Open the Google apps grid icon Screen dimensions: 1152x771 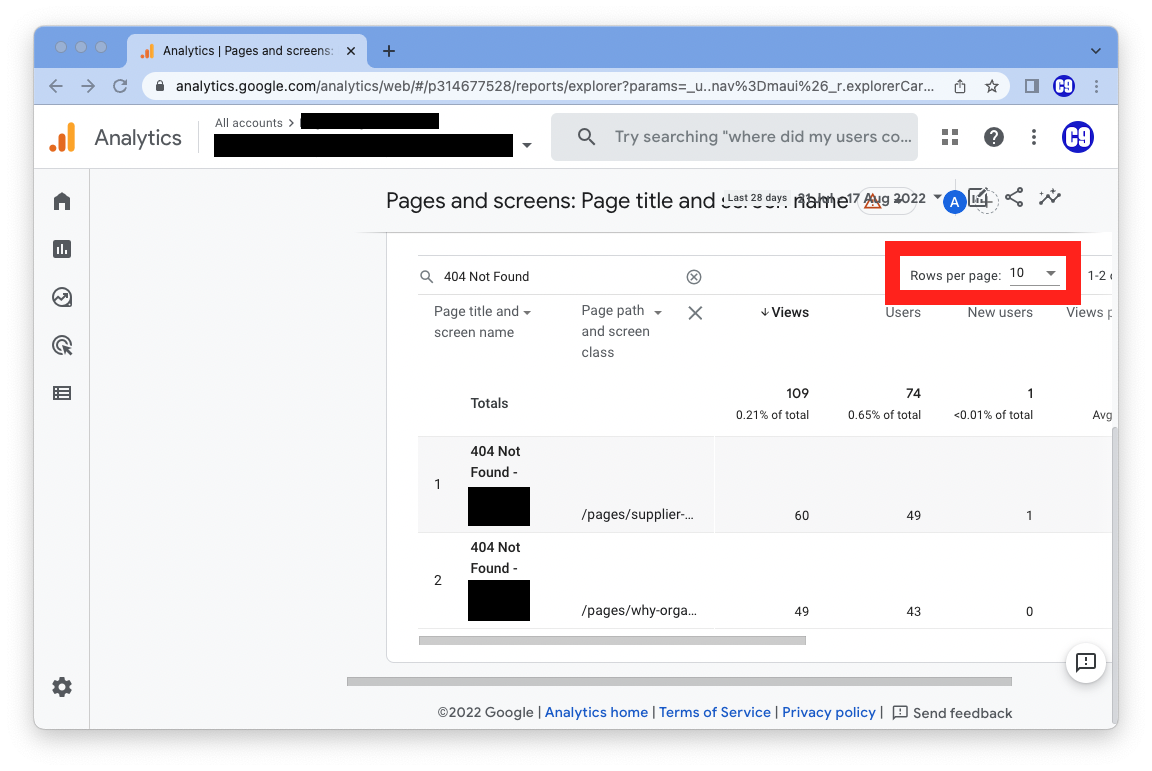950,137
